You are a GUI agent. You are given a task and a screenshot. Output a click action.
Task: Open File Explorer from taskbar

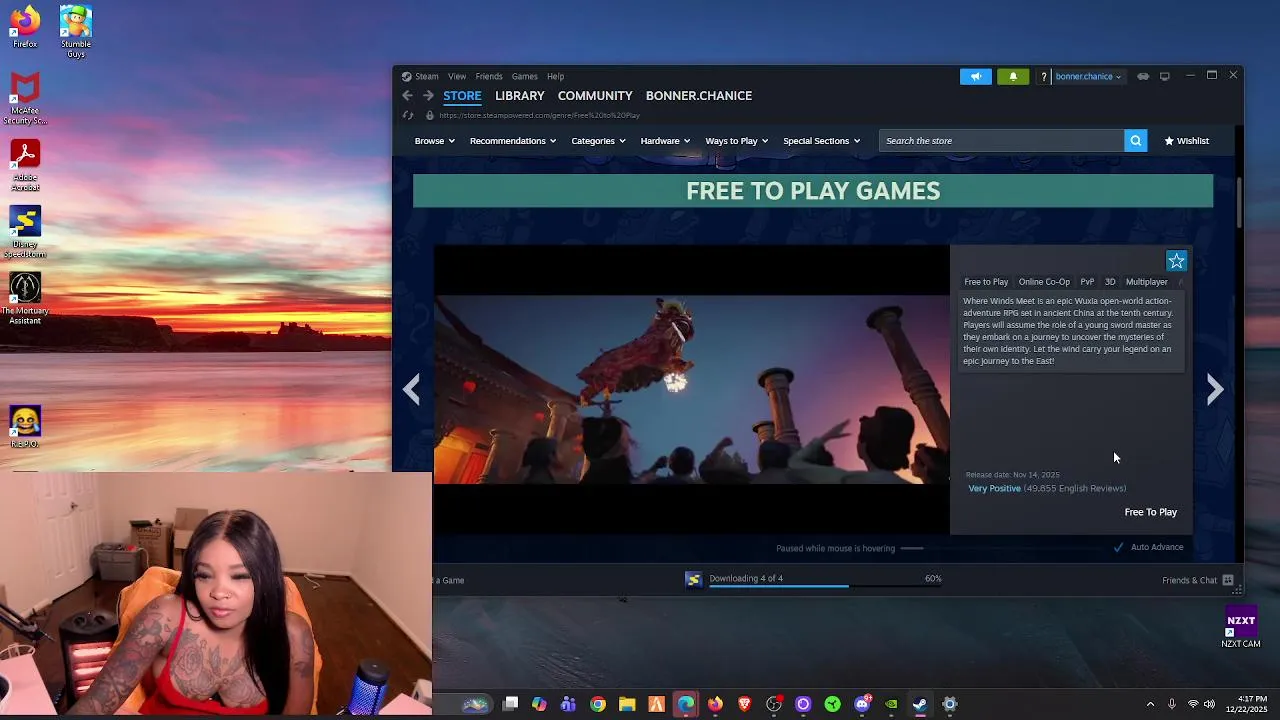coord(627,704)
